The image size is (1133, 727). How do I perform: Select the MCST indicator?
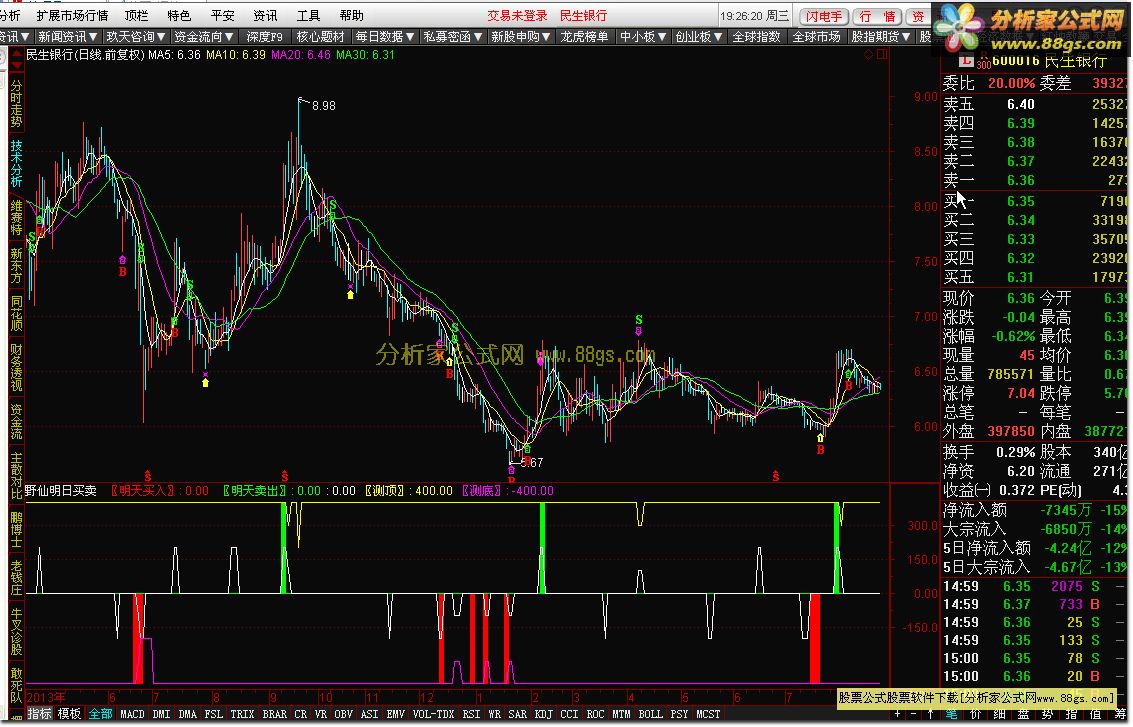tap(708, 714)
